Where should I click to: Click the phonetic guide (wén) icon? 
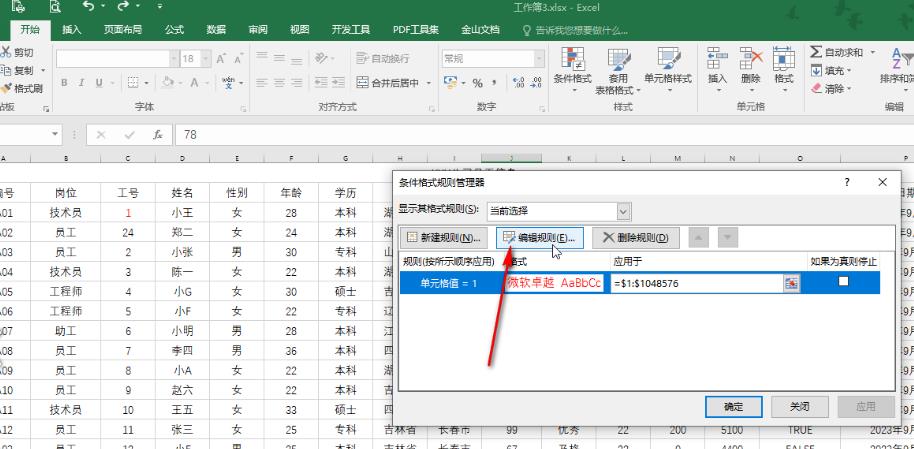click(228, 83)
